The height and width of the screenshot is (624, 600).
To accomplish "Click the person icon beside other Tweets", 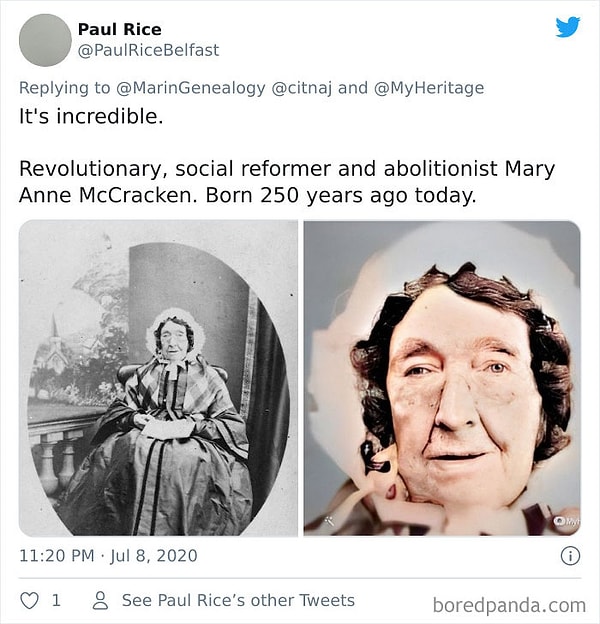I will click(x=100, y=601).
